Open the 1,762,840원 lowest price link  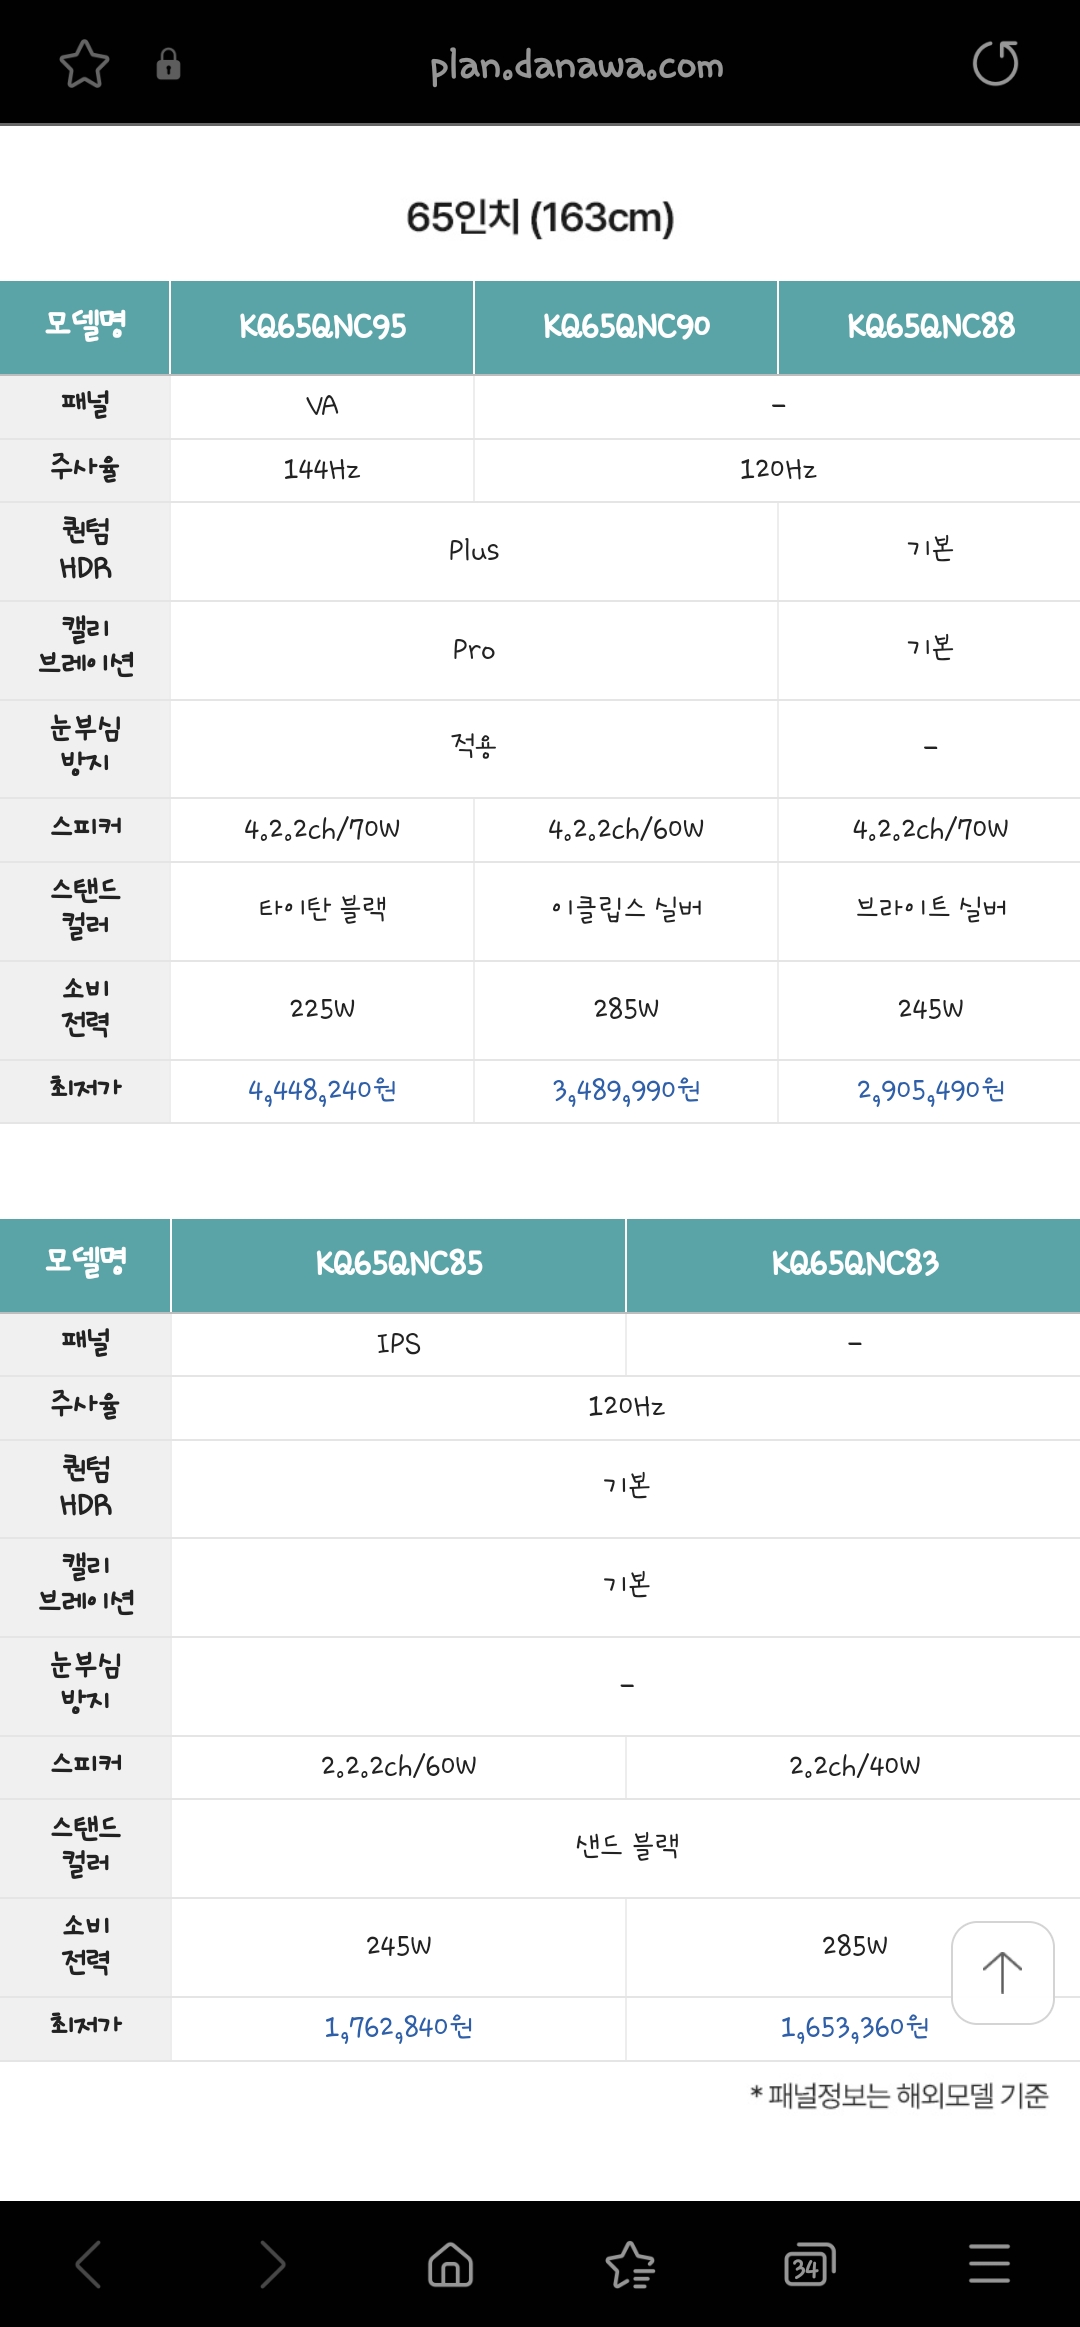(398, 2027)
